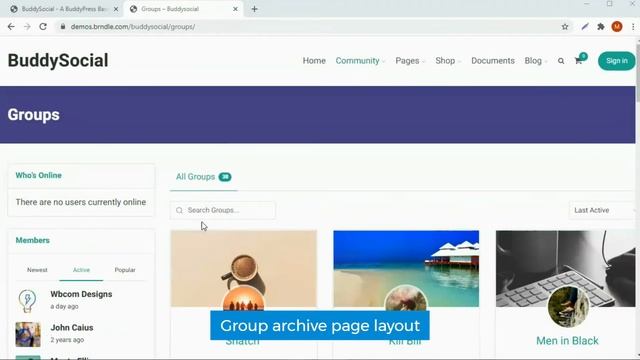The width and height of the screenshot is (640, 360).
Task: Open Wbcom Designs member profile
Action: click(81, 294)
